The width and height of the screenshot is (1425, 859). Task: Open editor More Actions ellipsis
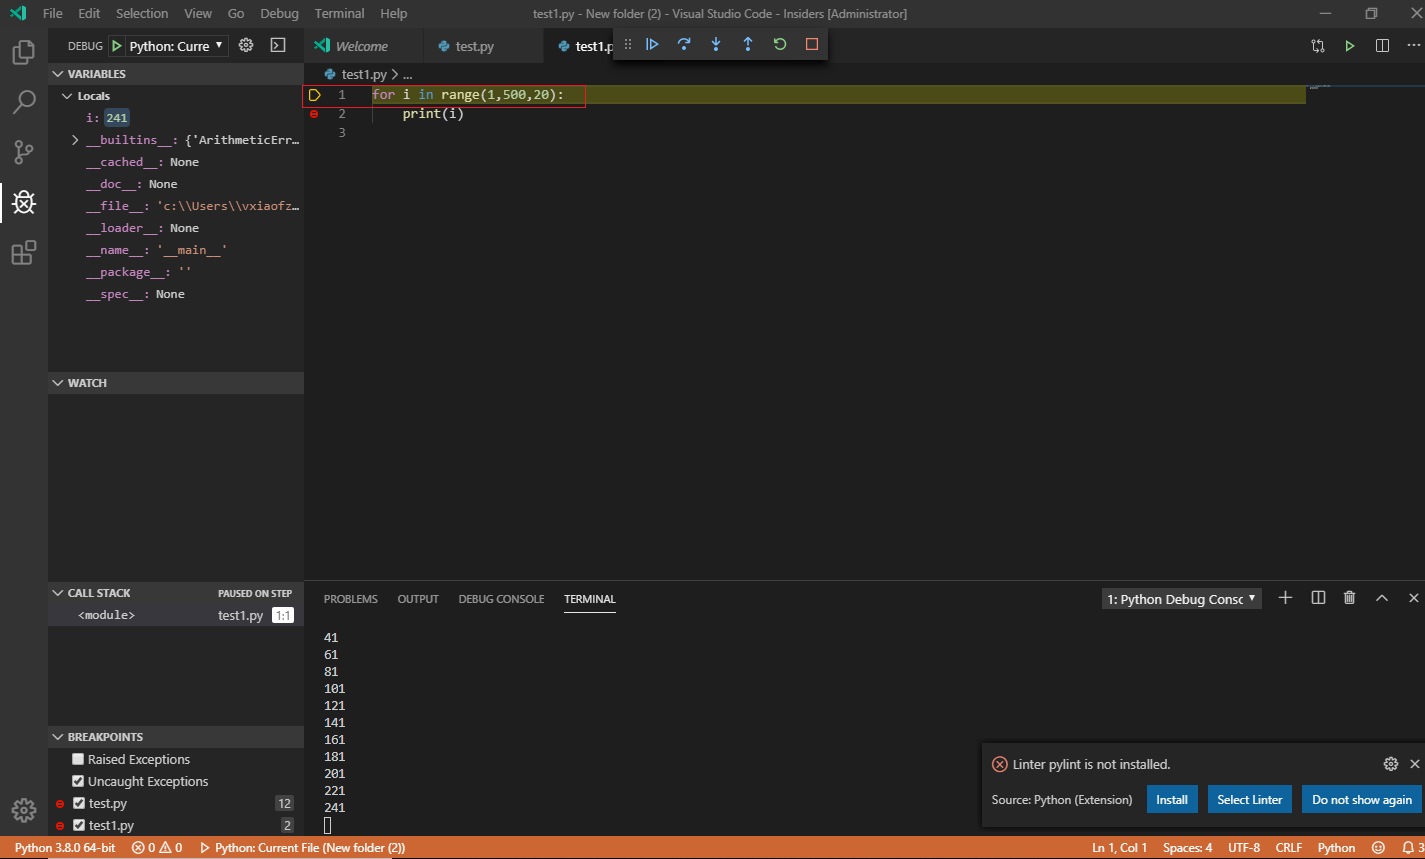click(x=1413, y=46)
